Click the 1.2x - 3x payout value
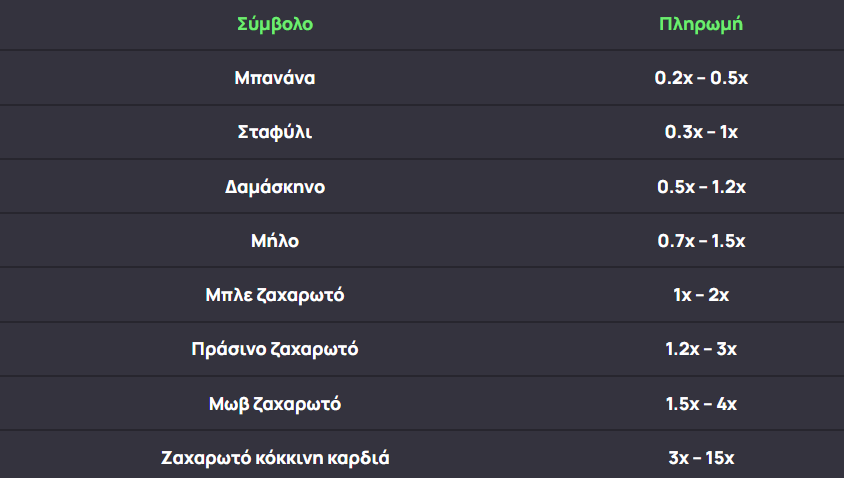The image size is (844, 478). 701,349
